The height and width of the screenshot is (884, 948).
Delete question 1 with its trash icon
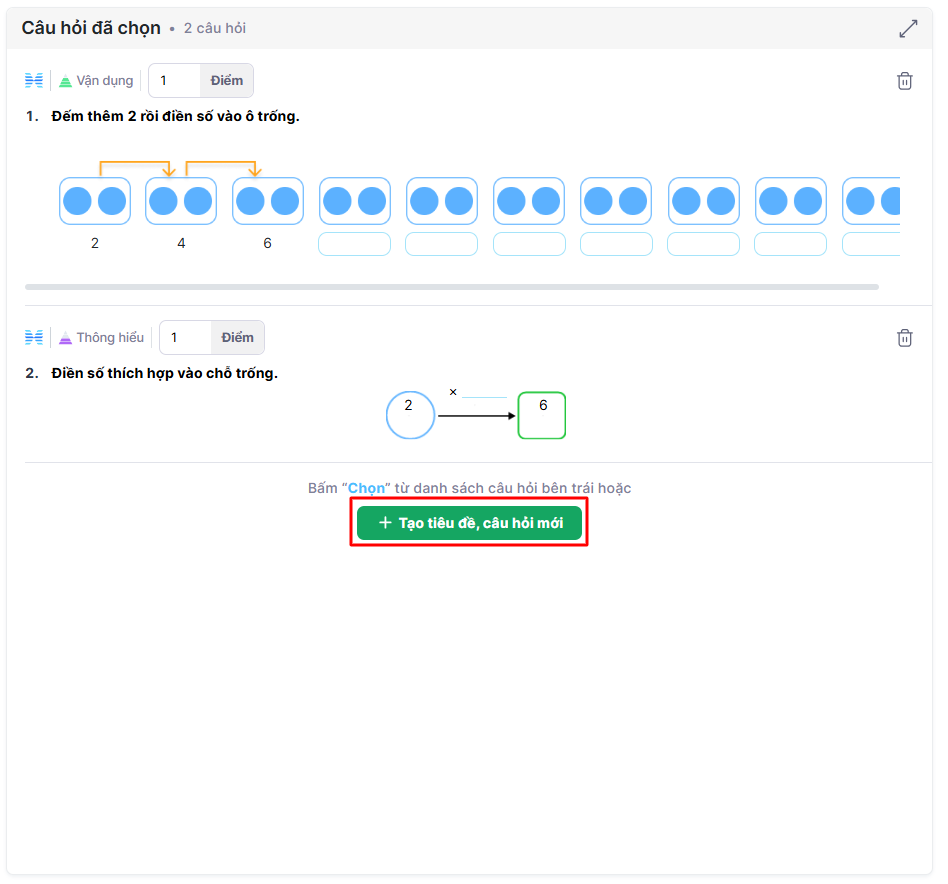click(x=904, y=81)
